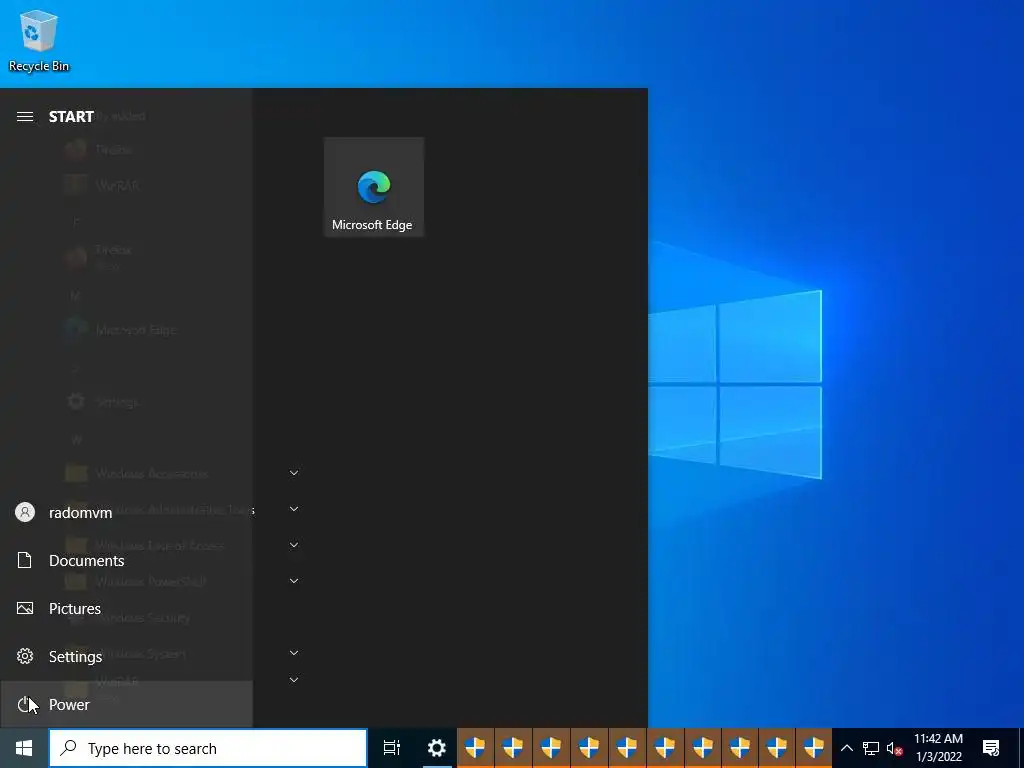Open Pictures from the Start rail
The image size is (1024, 768).
click(x=127, y=609)
